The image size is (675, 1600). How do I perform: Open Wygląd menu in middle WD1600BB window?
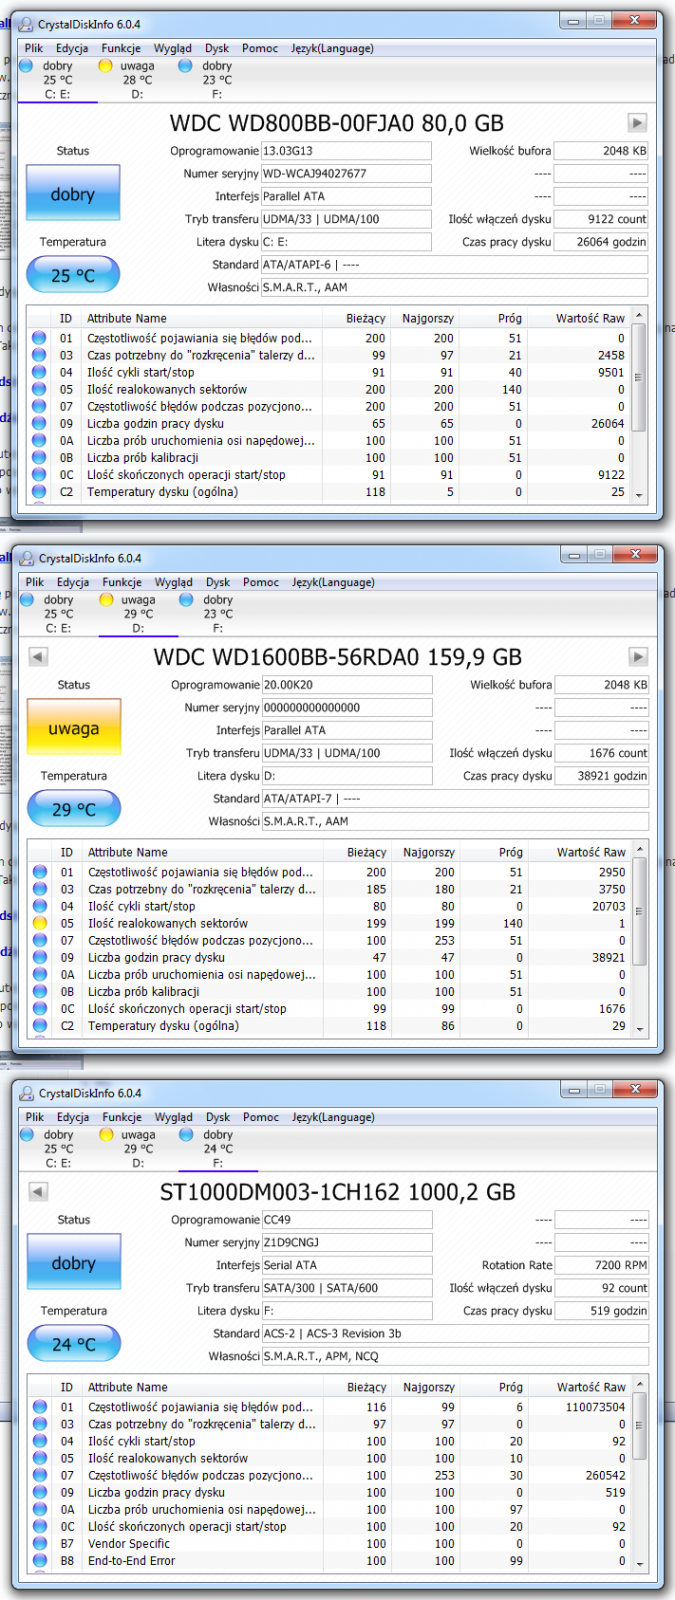click(x=174, y=582)
